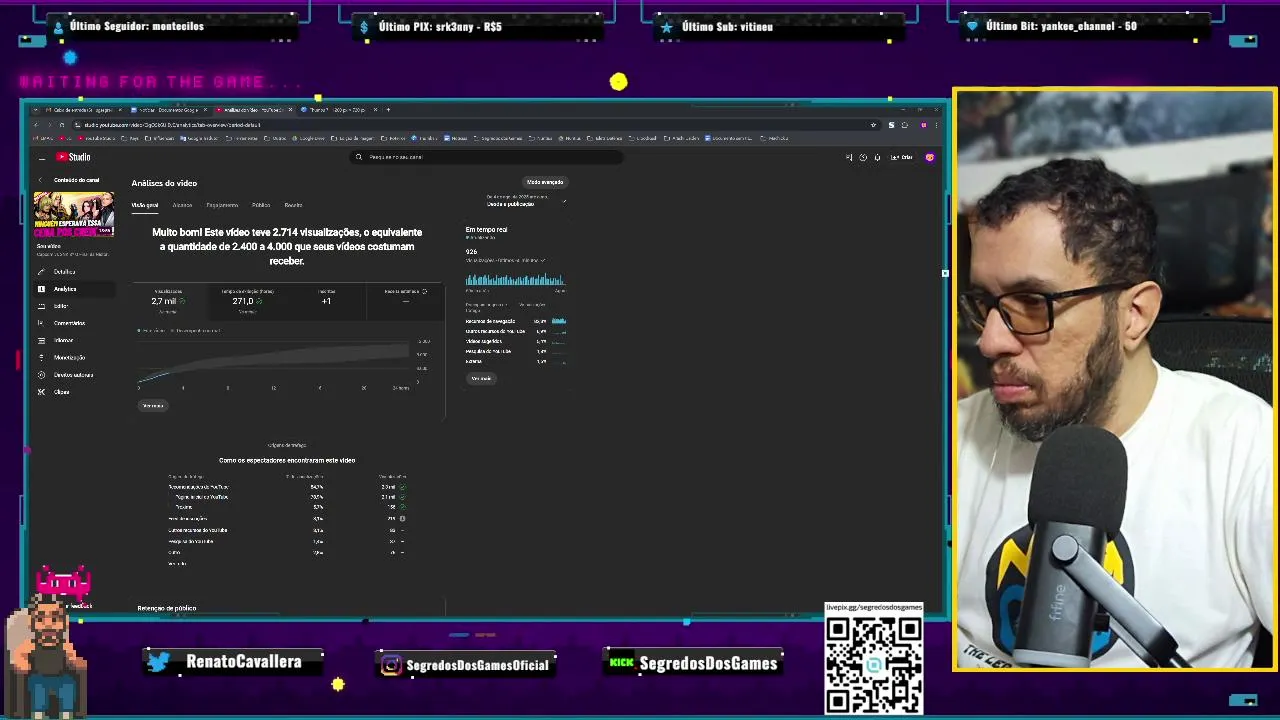Select the Tempo de exibição metric card
1280x720 pixels.
click(x=247, y=300)
